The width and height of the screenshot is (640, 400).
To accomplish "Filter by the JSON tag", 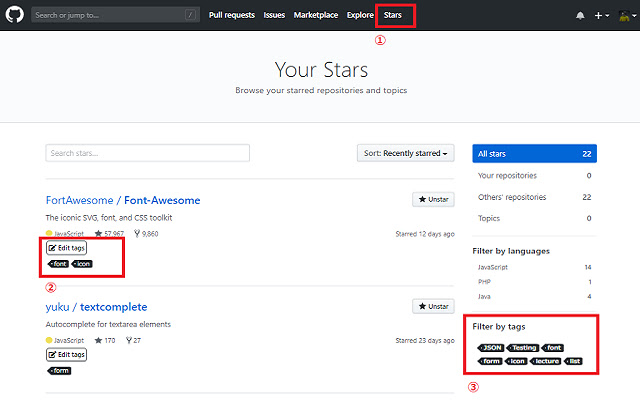I will tap(491, 348).
